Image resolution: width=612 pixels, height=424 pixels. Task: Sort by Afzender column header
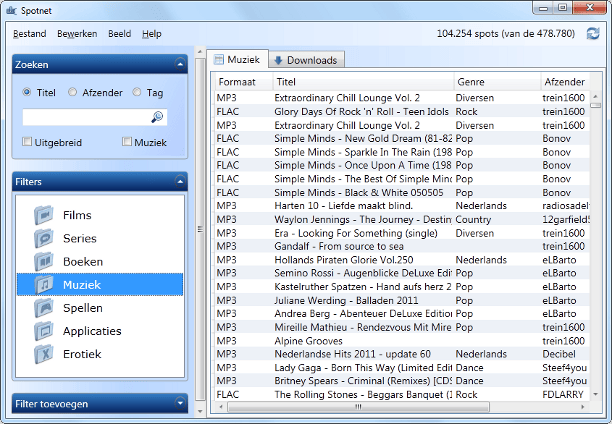tap(566, 82)
